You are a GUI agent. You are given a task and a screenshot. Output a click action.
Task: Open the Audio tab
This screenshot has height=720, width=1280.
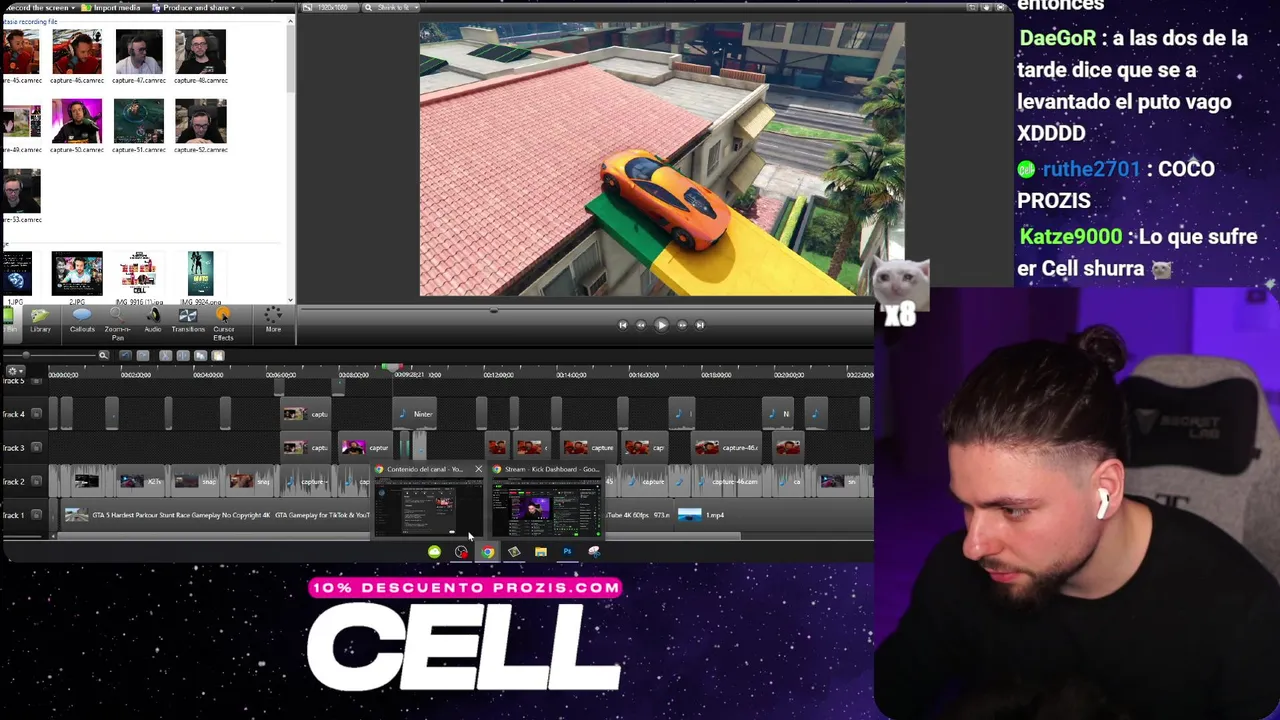[x=153, y=320]
